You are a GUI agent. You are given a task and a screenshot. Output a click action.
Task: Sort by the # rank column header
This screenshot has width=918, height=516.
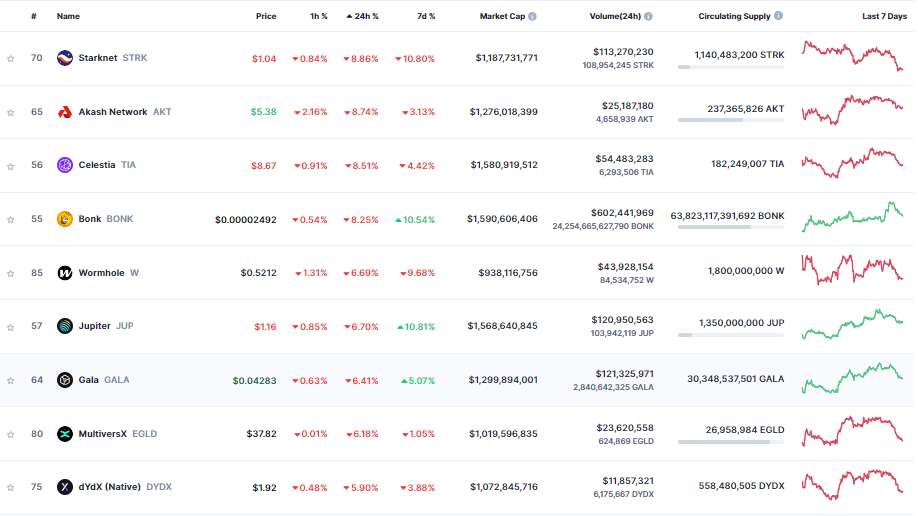tap(34, 16)
